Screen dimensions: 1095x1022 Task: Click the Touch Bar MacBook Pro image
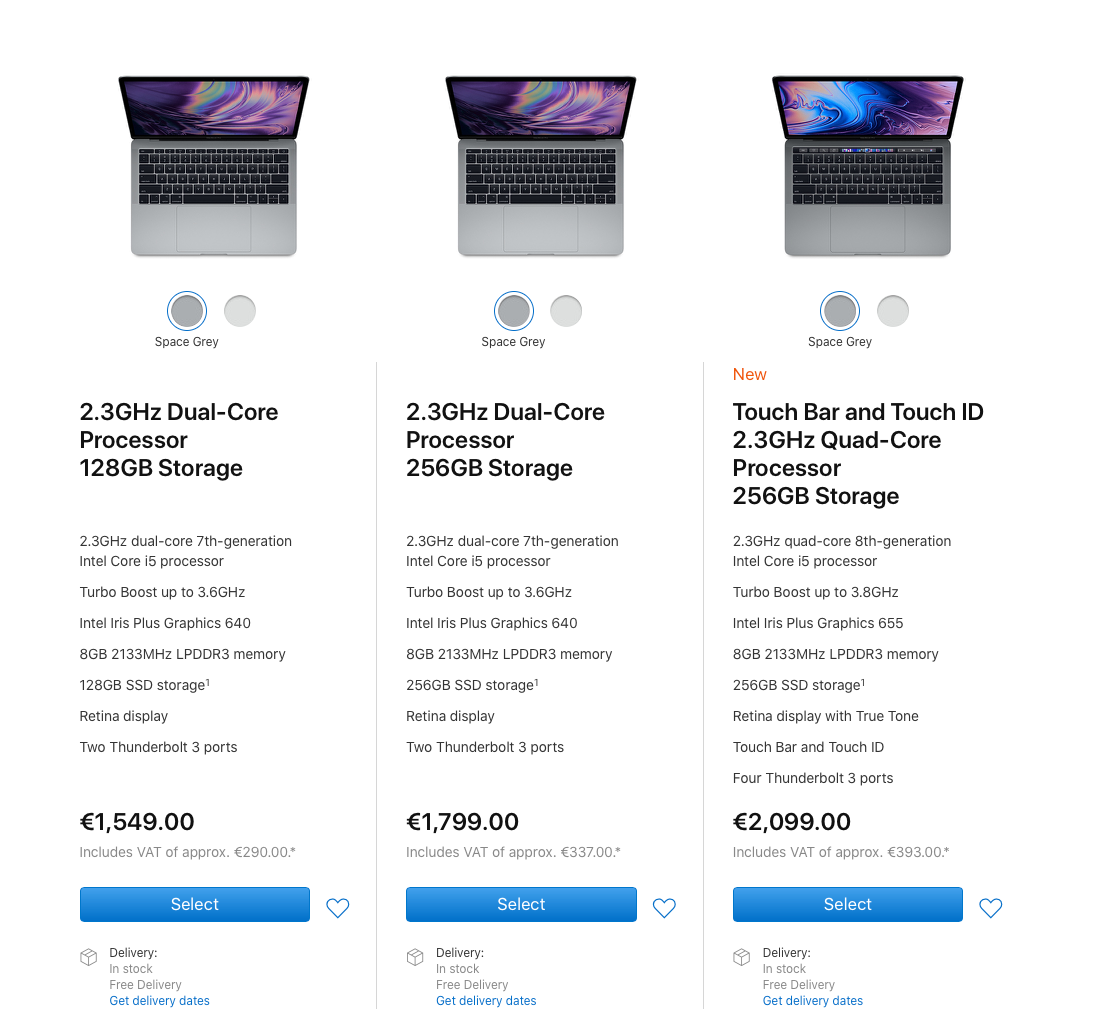tap(867, 166)
